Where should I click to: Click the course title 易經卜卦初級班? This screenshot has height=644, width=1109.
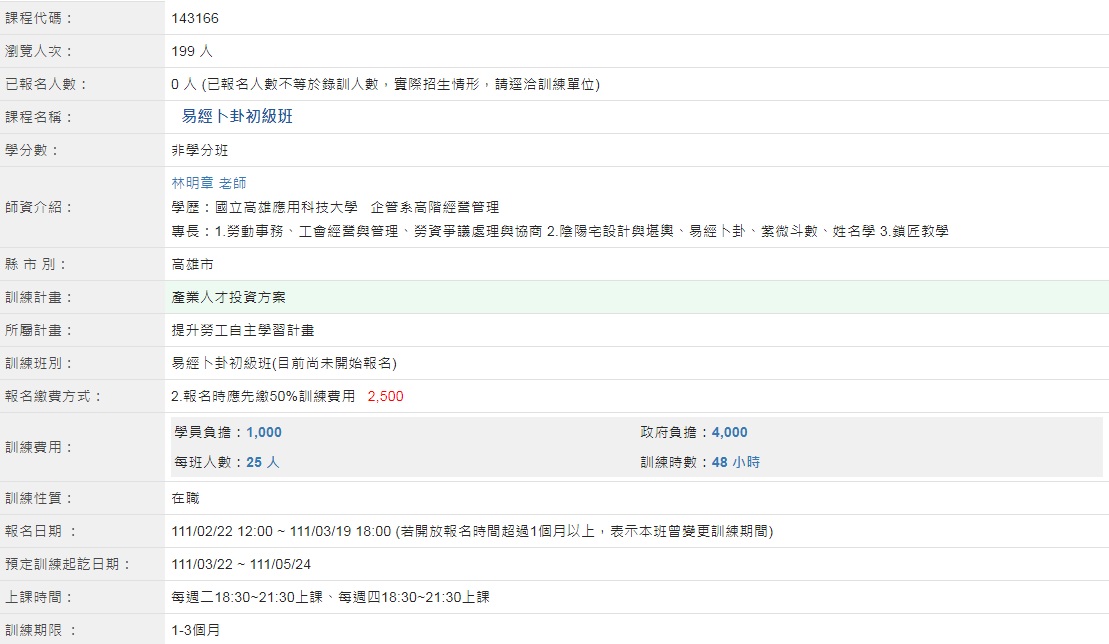(237, 117)
